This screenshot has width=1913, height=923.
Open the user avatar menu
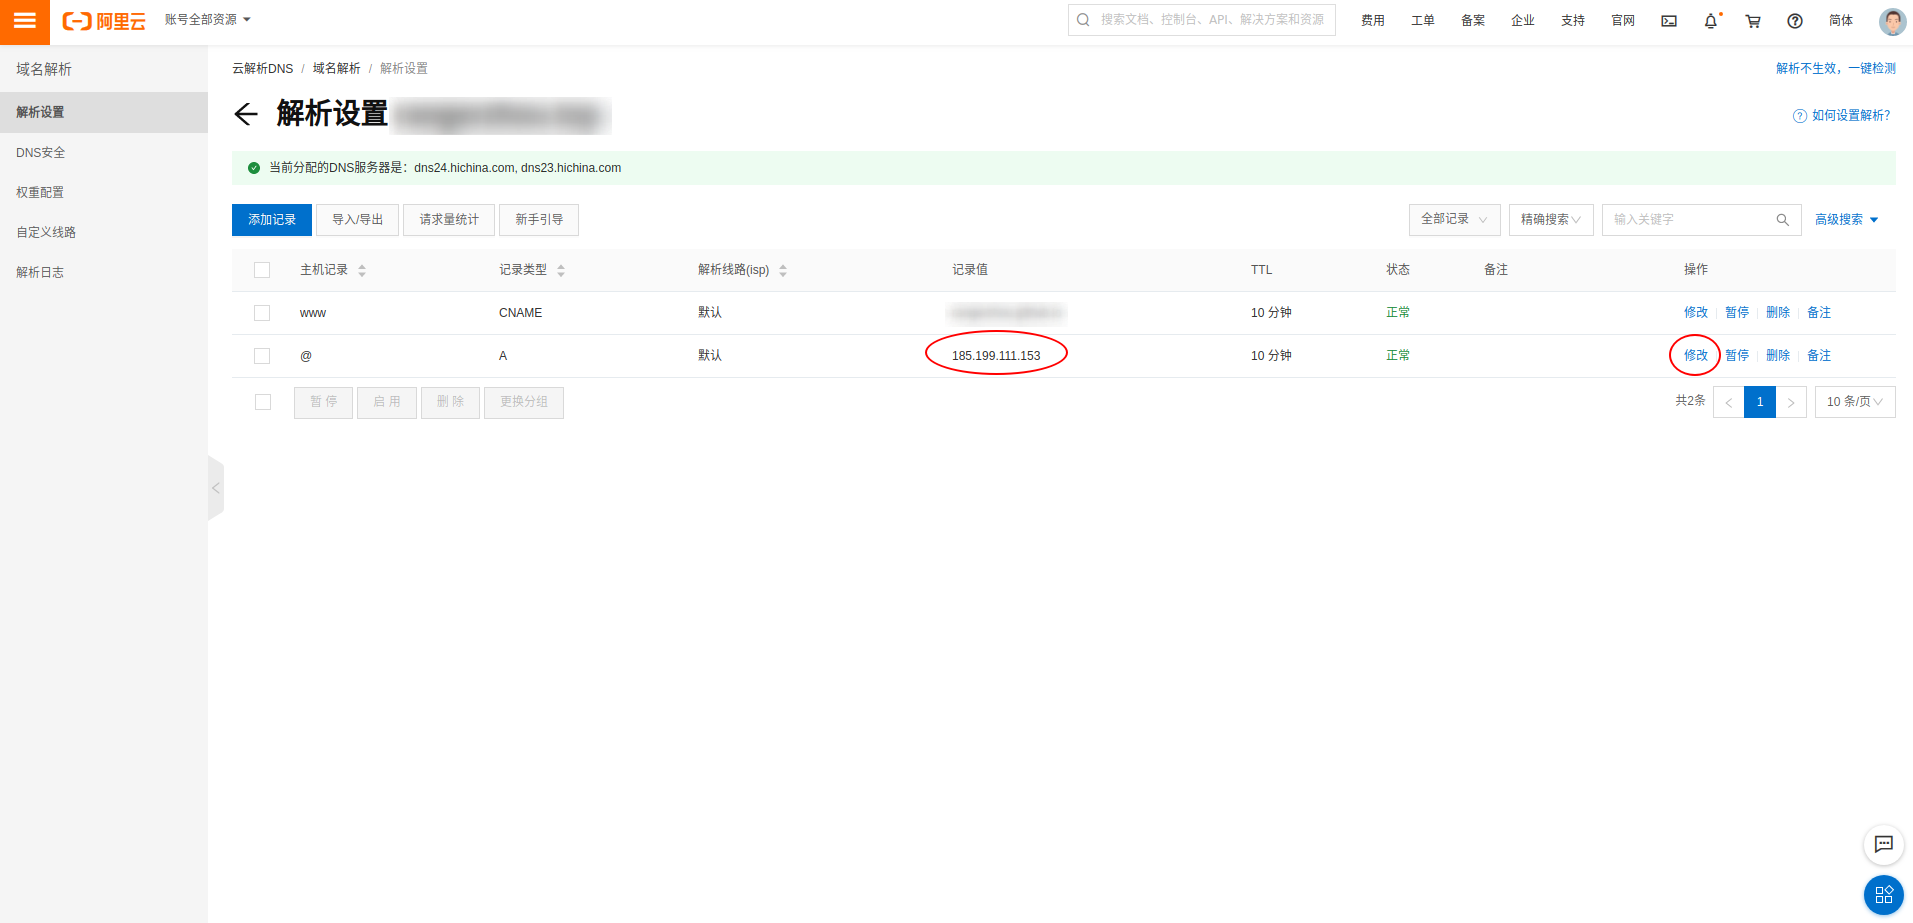(x=1892, y=21)
